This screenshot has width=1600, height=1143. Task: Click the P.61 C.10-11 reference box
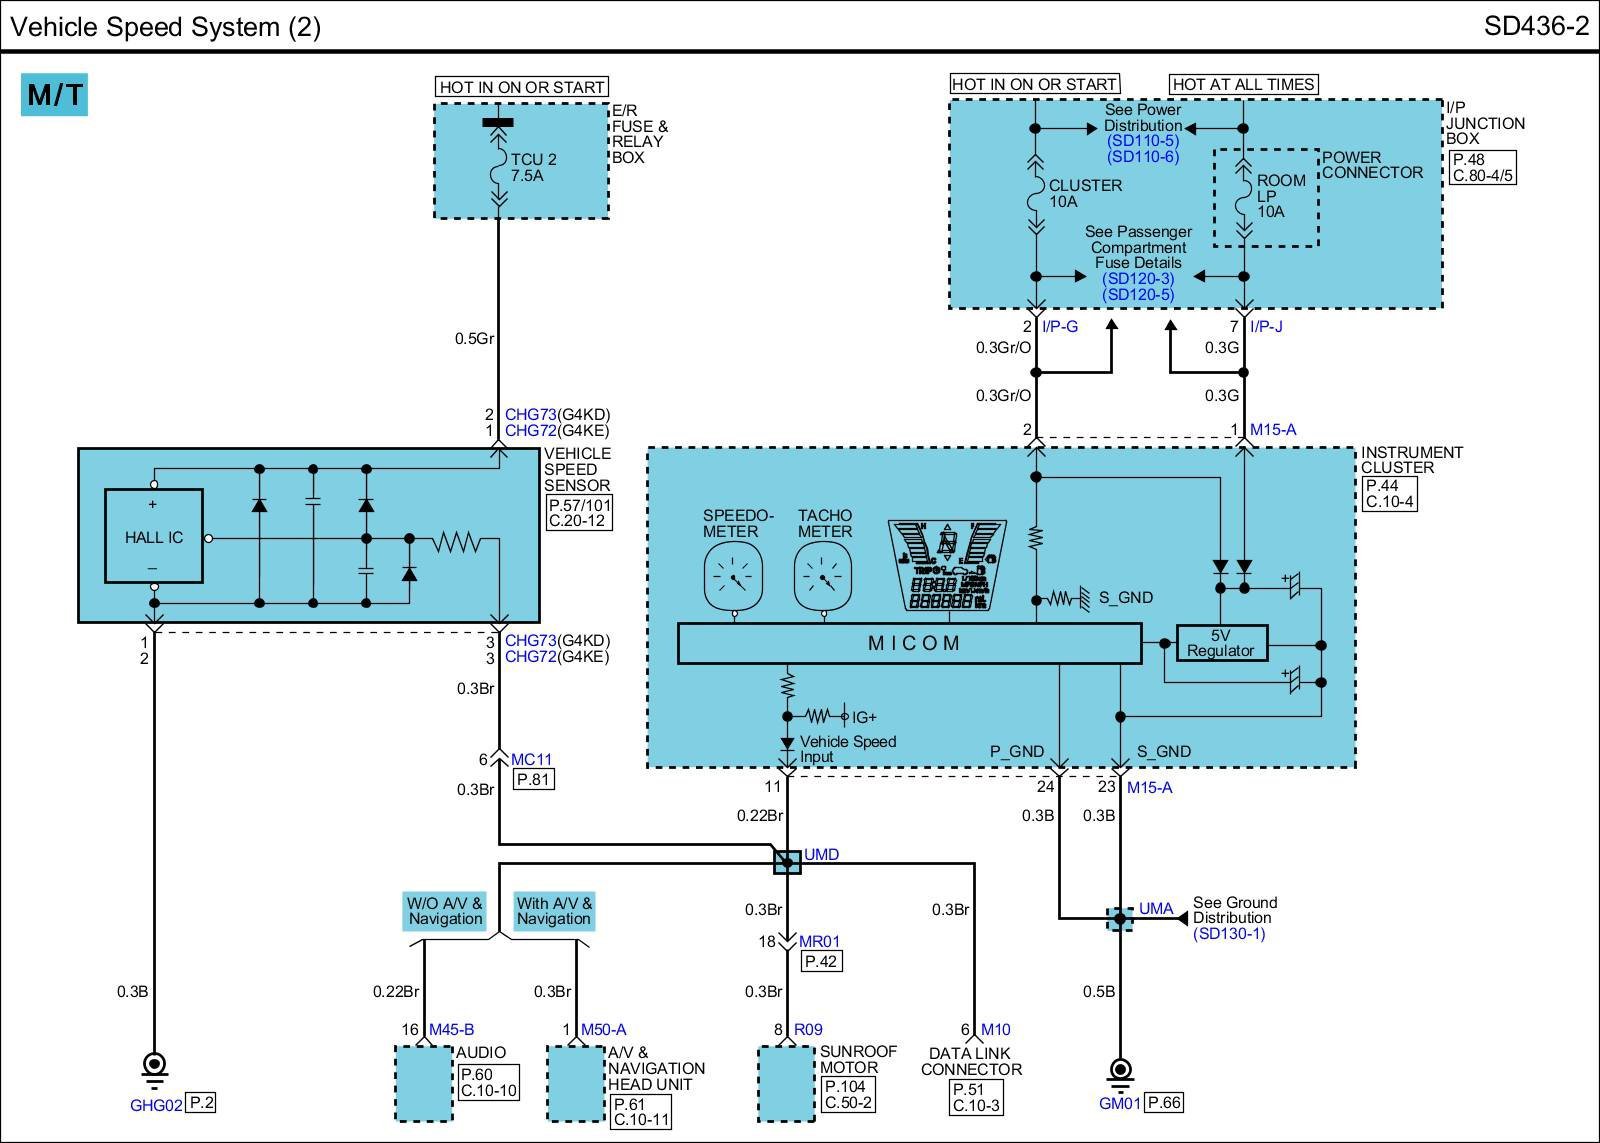point(641,1113)
